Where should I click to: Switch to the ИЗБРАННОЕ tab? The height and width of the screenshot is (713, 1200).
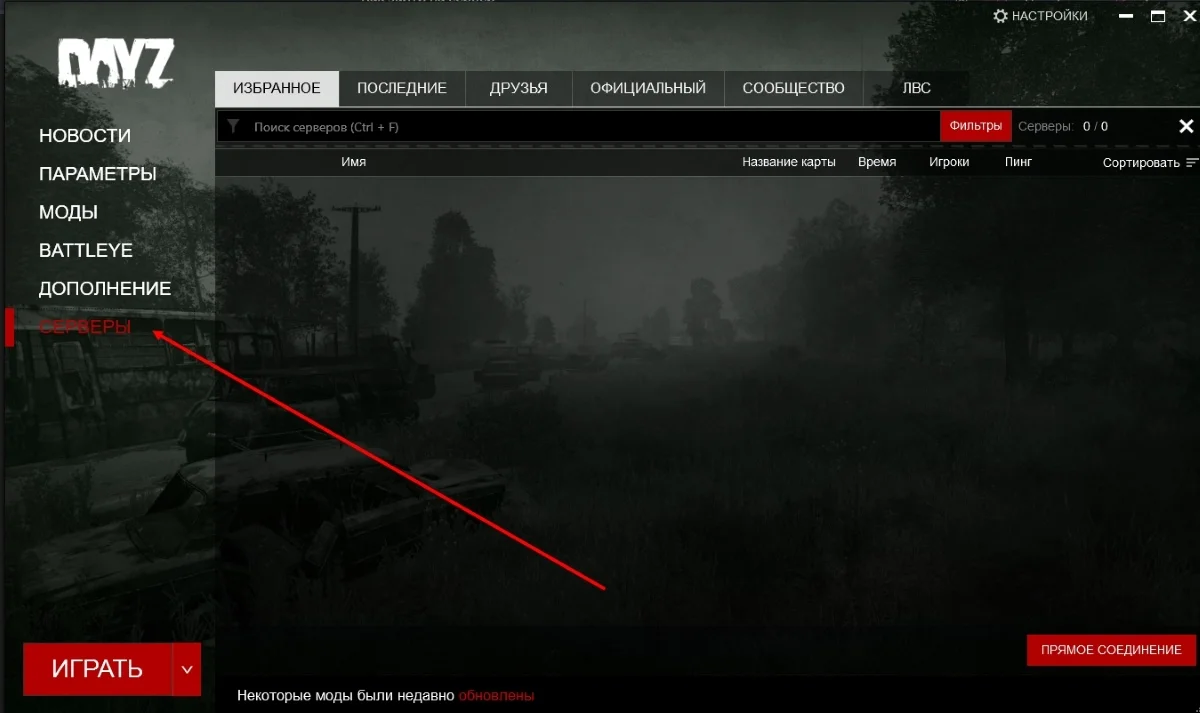[x=277, y=88]
